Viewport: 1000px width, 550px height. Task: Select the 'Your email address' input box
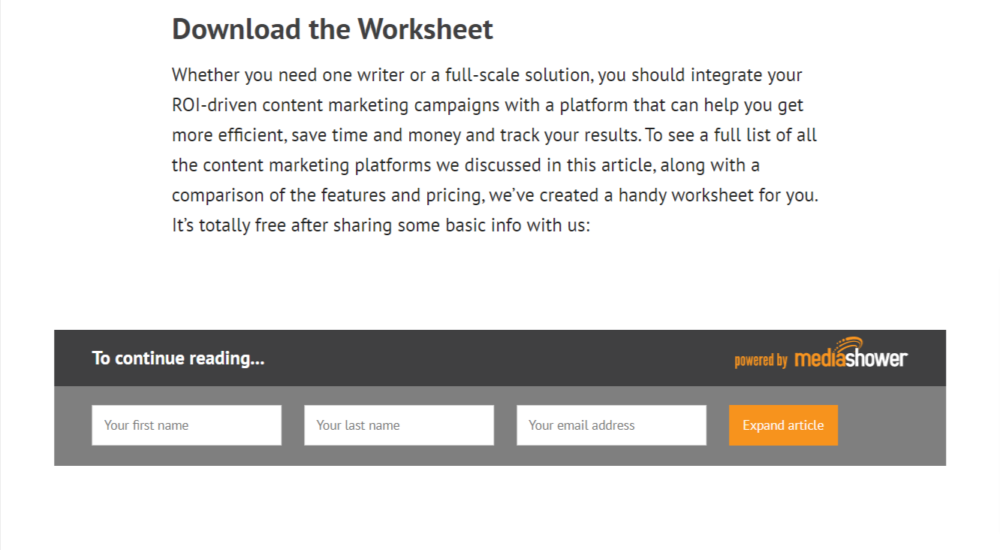pyautogui.click(x=611, y=425)
